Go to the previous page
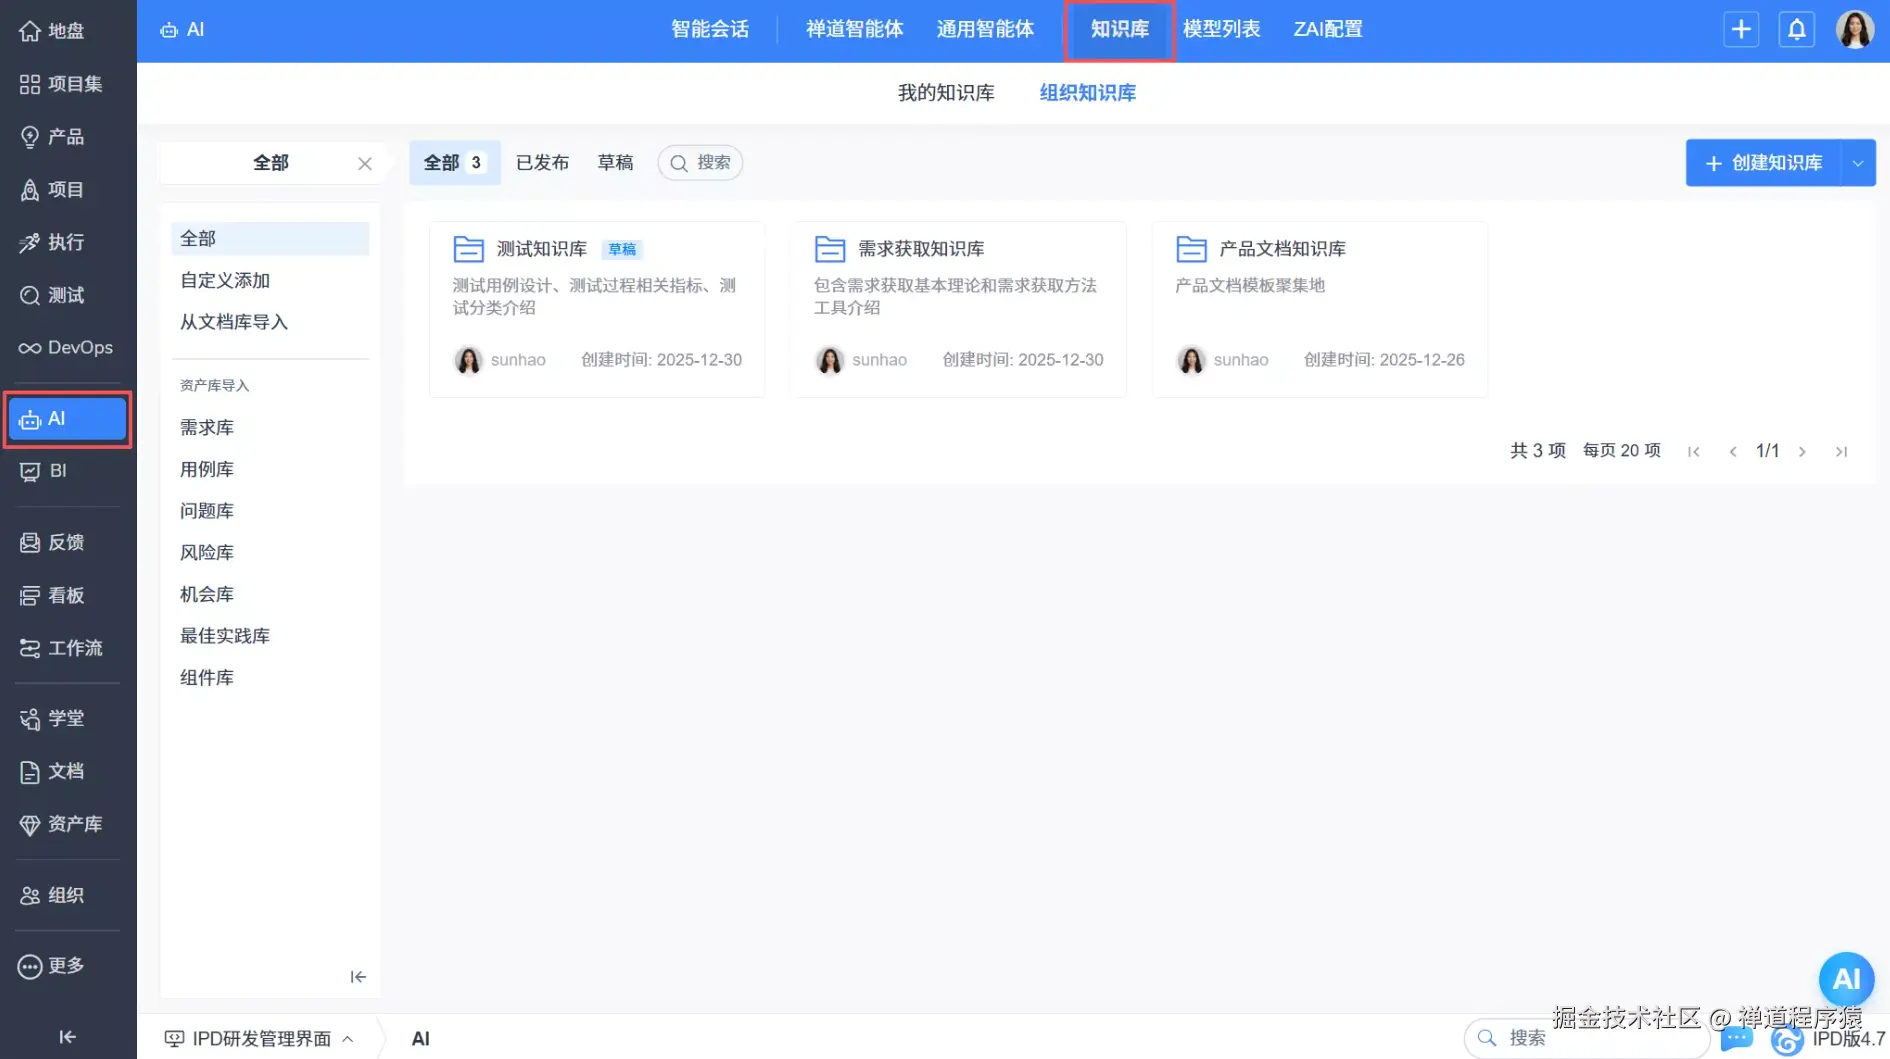This screenshot has height=1059, width=1890. click(x=1733, y=452)
